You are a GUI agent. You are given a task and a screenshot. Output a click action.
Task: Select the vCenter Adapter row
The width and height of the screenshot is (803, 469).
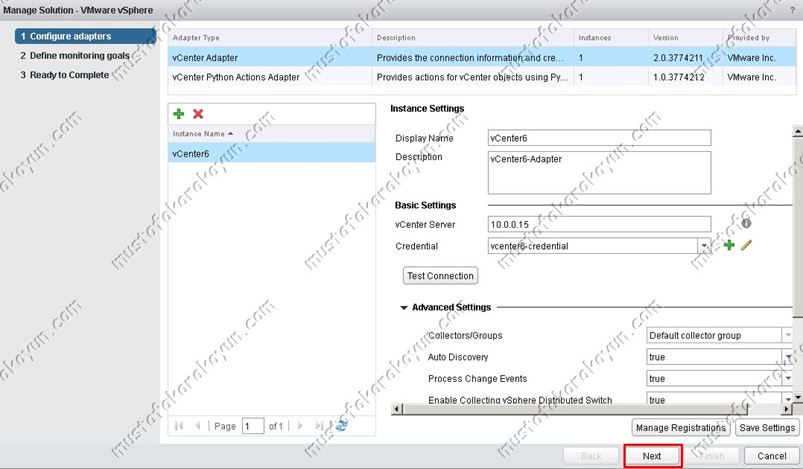482,58
